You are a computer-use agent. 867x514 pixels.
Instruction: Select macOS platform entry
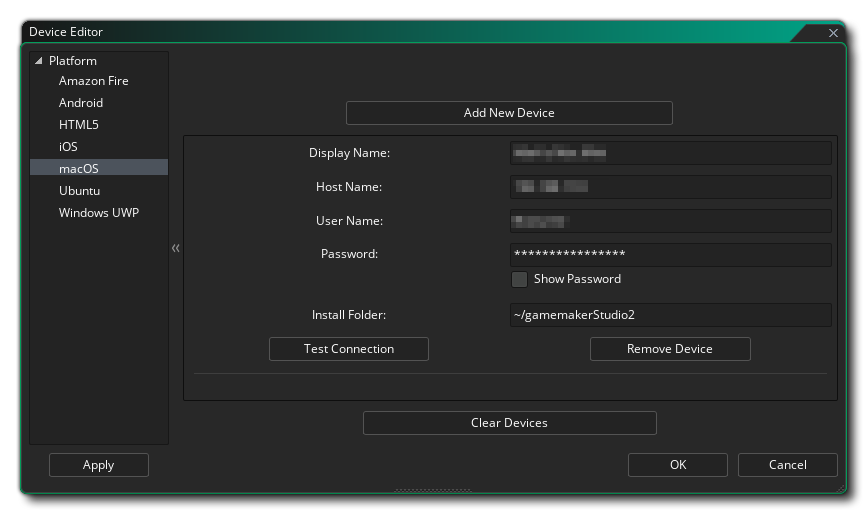pyautogui.click(x=79, y=169)
